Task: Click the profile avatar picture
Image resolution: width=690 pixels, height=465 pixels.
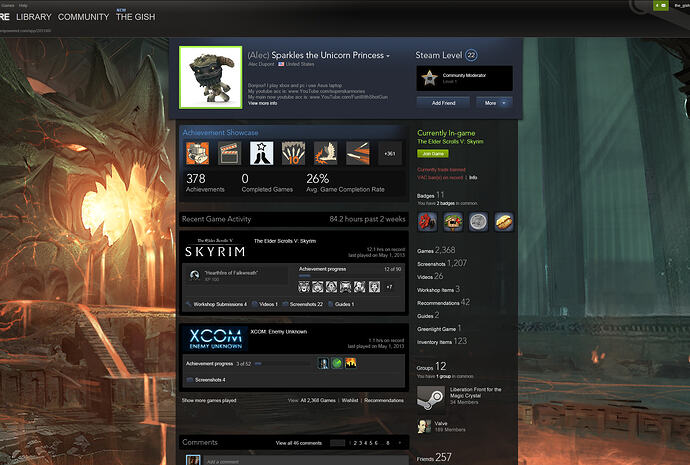Action: point(210,77)
